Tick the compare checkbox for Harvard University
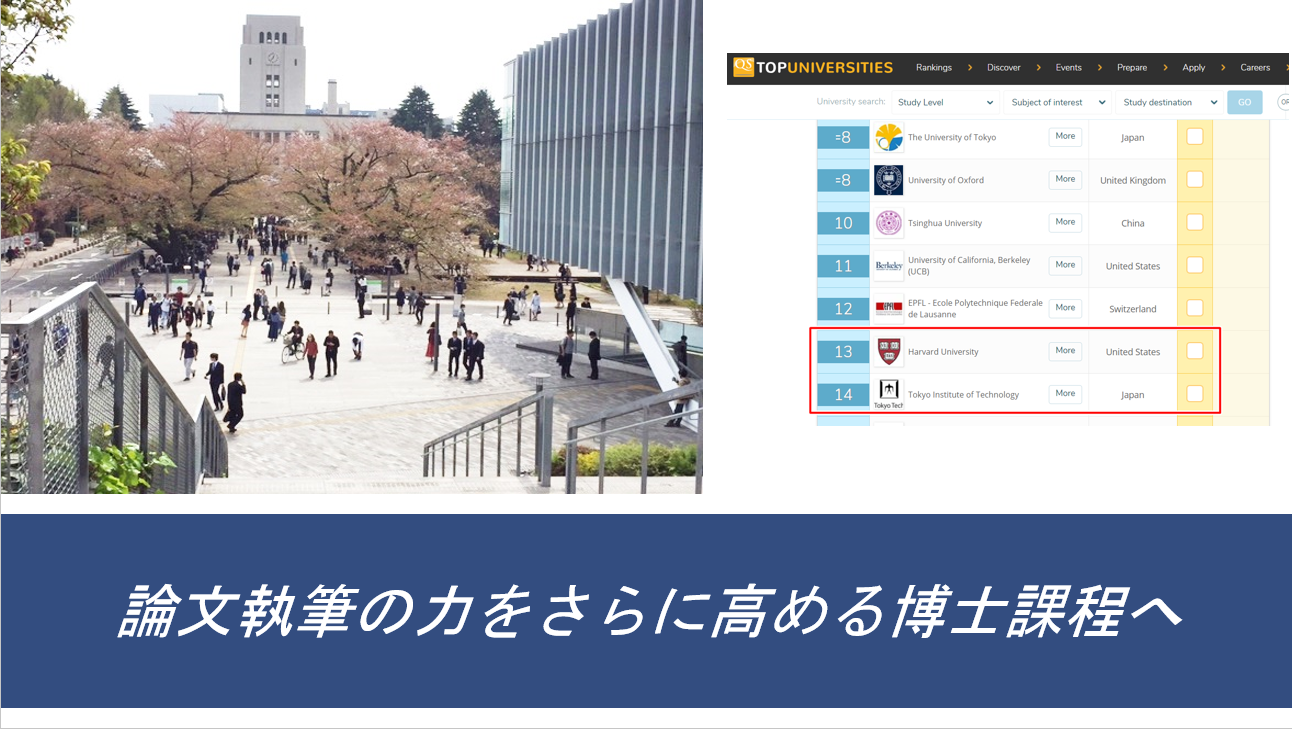1292x729 pixels. 1194,351
